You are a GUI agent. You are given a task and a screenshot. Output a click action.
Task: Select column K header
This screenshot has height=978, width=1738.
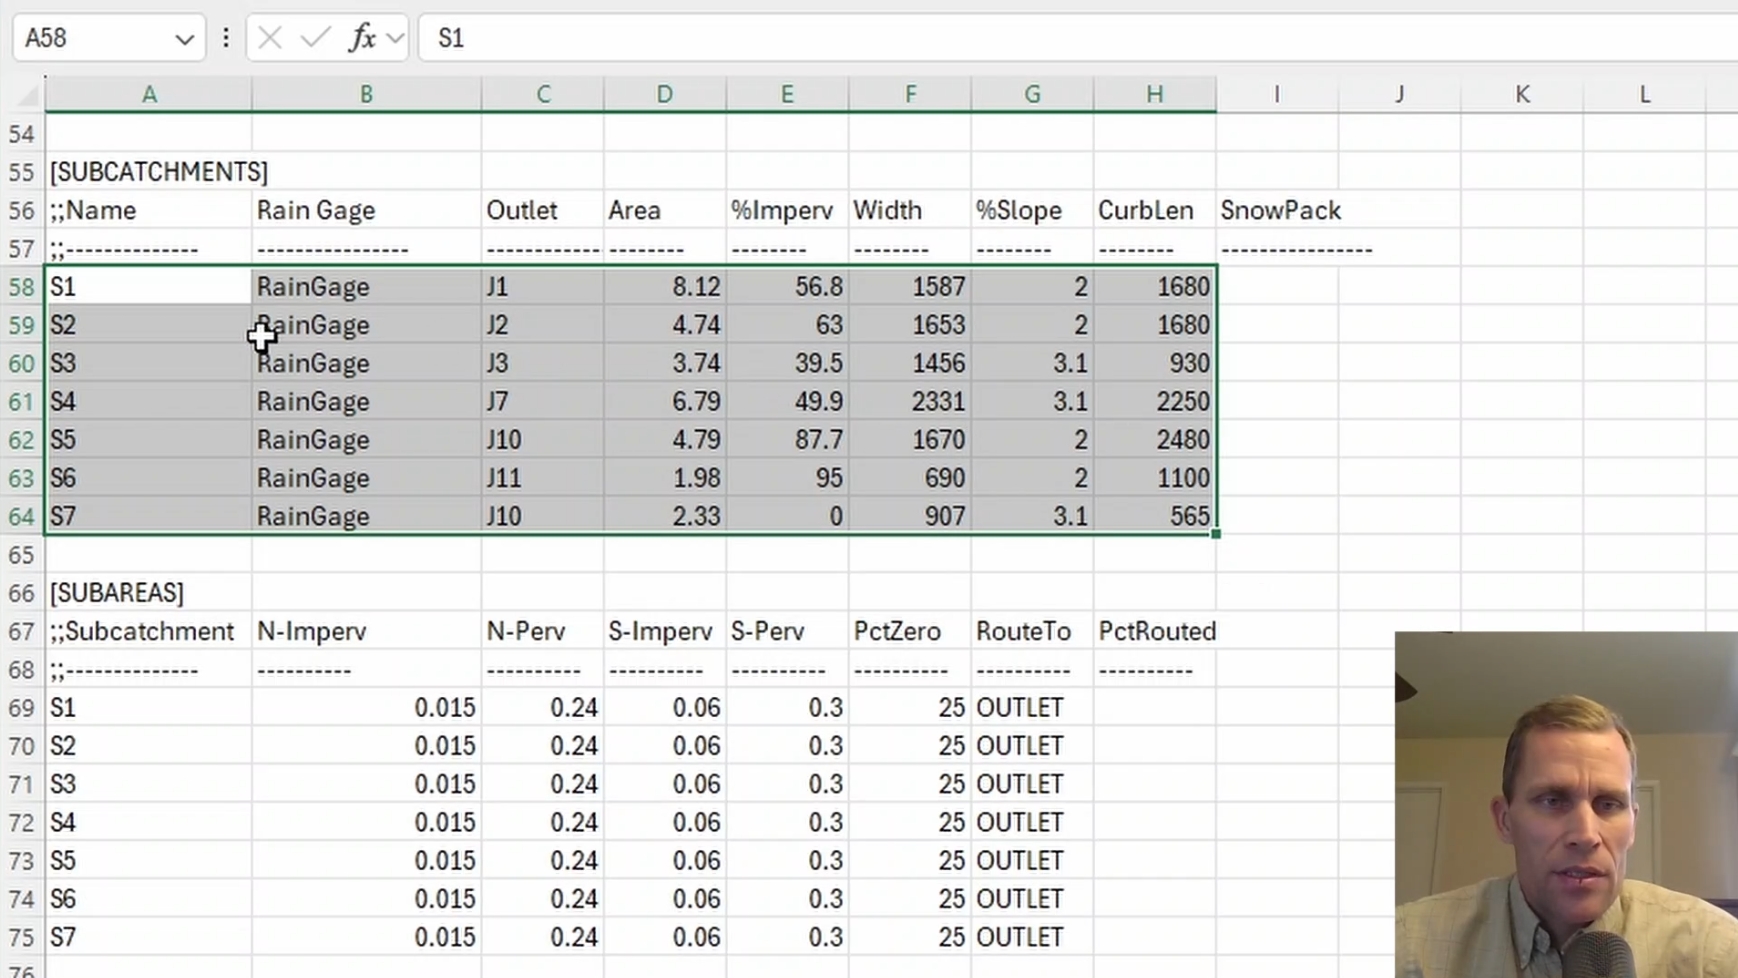(x=1522, y=94)
